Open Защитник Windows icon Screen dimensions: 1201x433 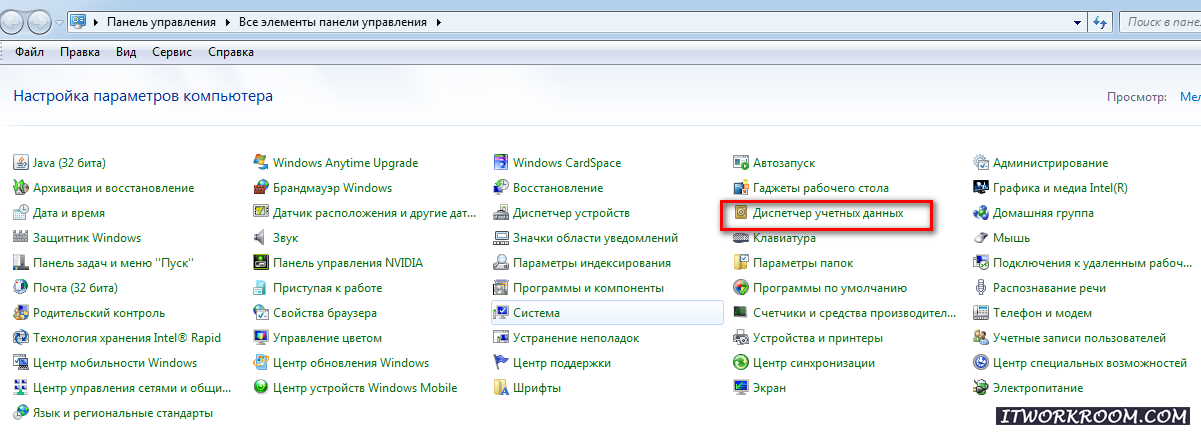(x=21, y=238)
